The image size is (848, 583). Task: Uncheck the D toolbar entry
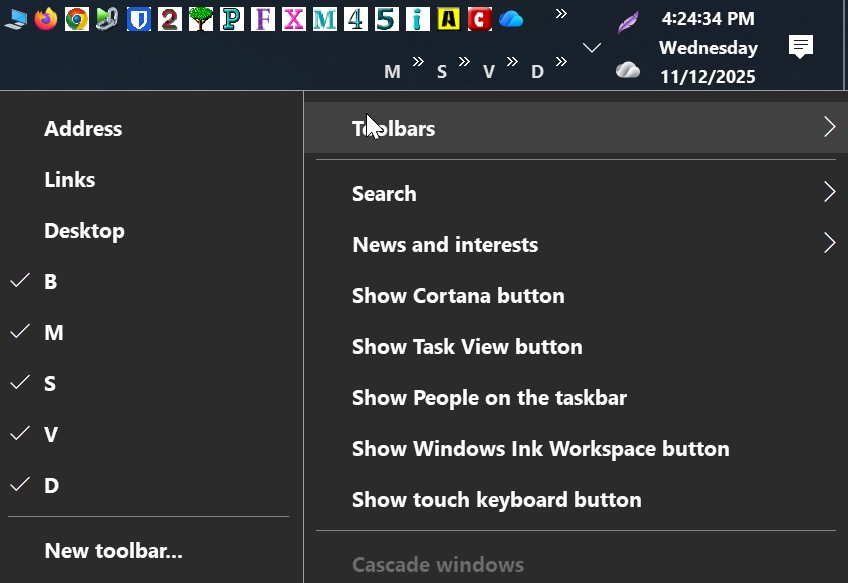(x=49, y=485)
